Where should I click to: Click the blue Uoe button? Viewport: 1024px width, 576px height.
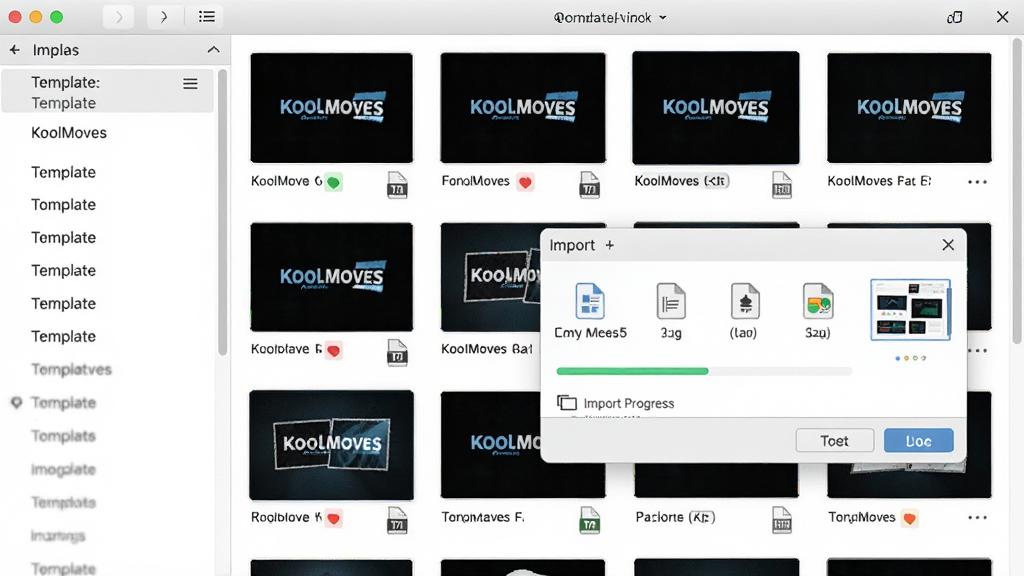point(919,441)
